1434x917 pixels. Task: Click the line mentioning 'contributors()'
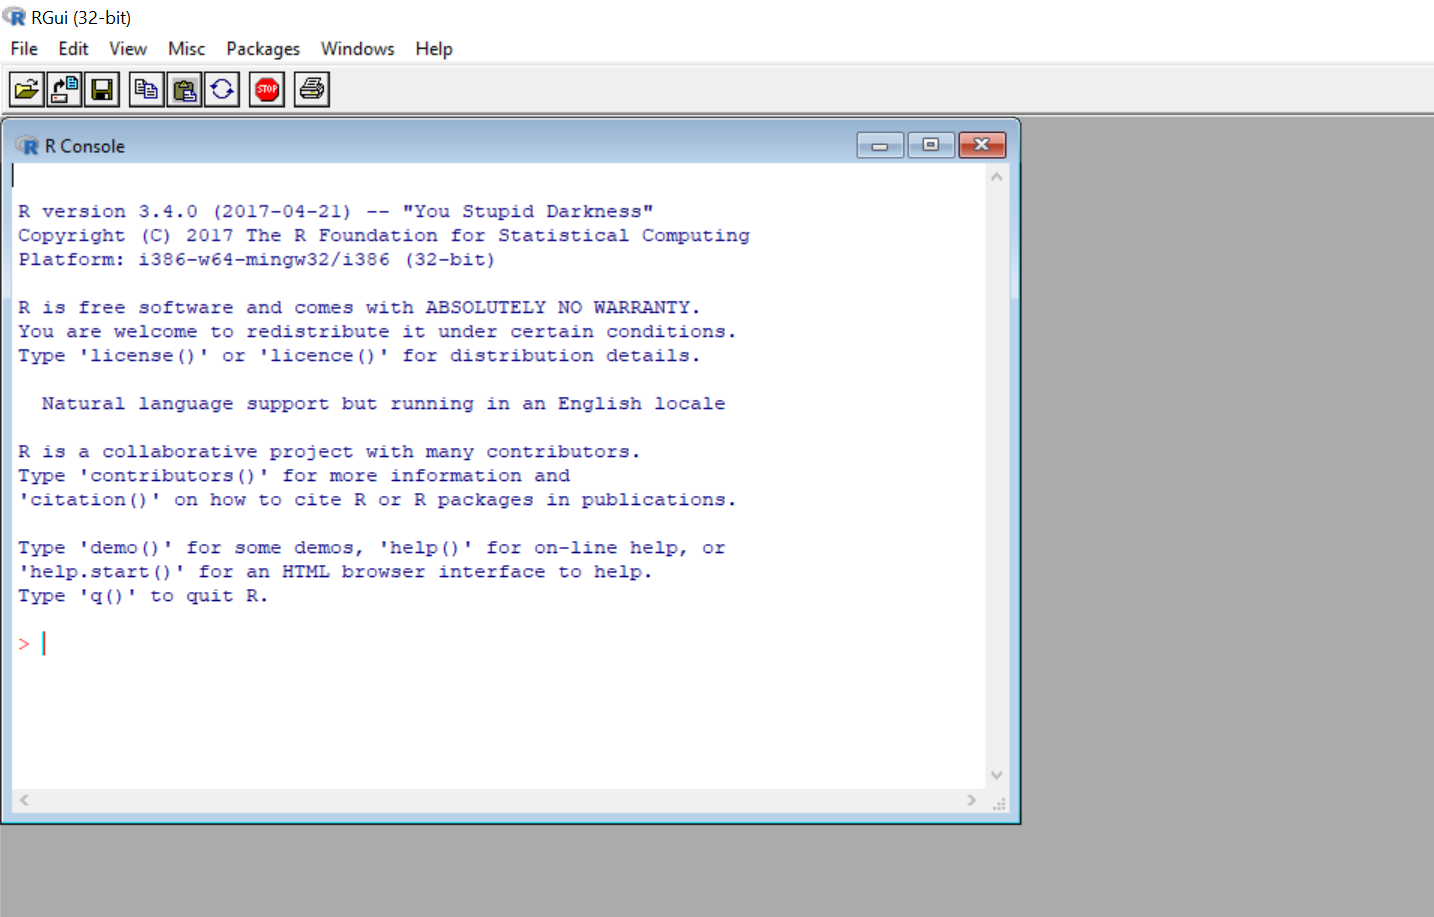pyautogui.click(x=294, y=476)
